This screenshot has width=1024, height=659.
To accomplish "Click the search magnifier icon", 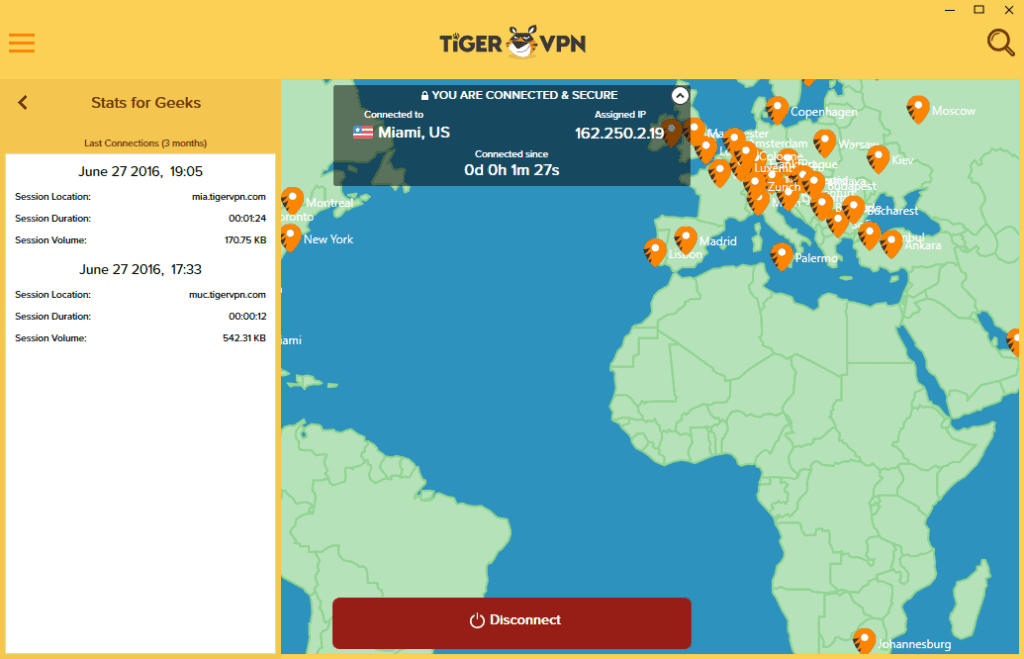I will (x=1000, y=43).
